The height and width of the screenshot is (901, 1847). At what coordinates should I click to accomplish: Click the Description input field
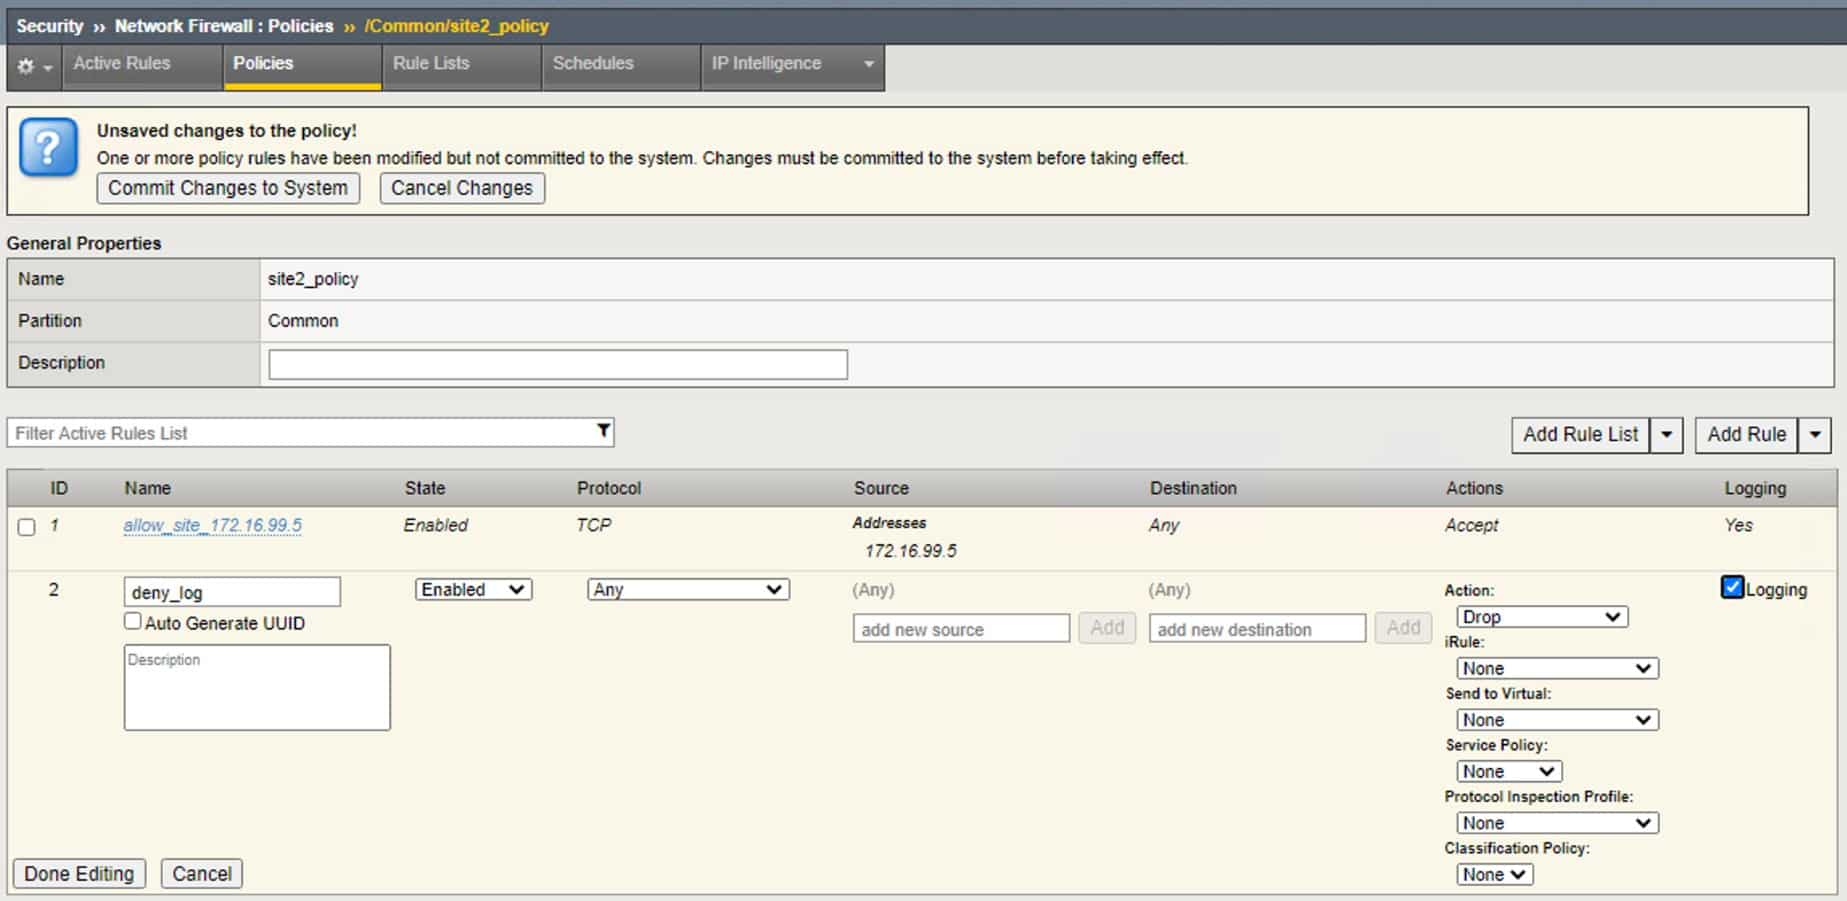pos(556,363)
